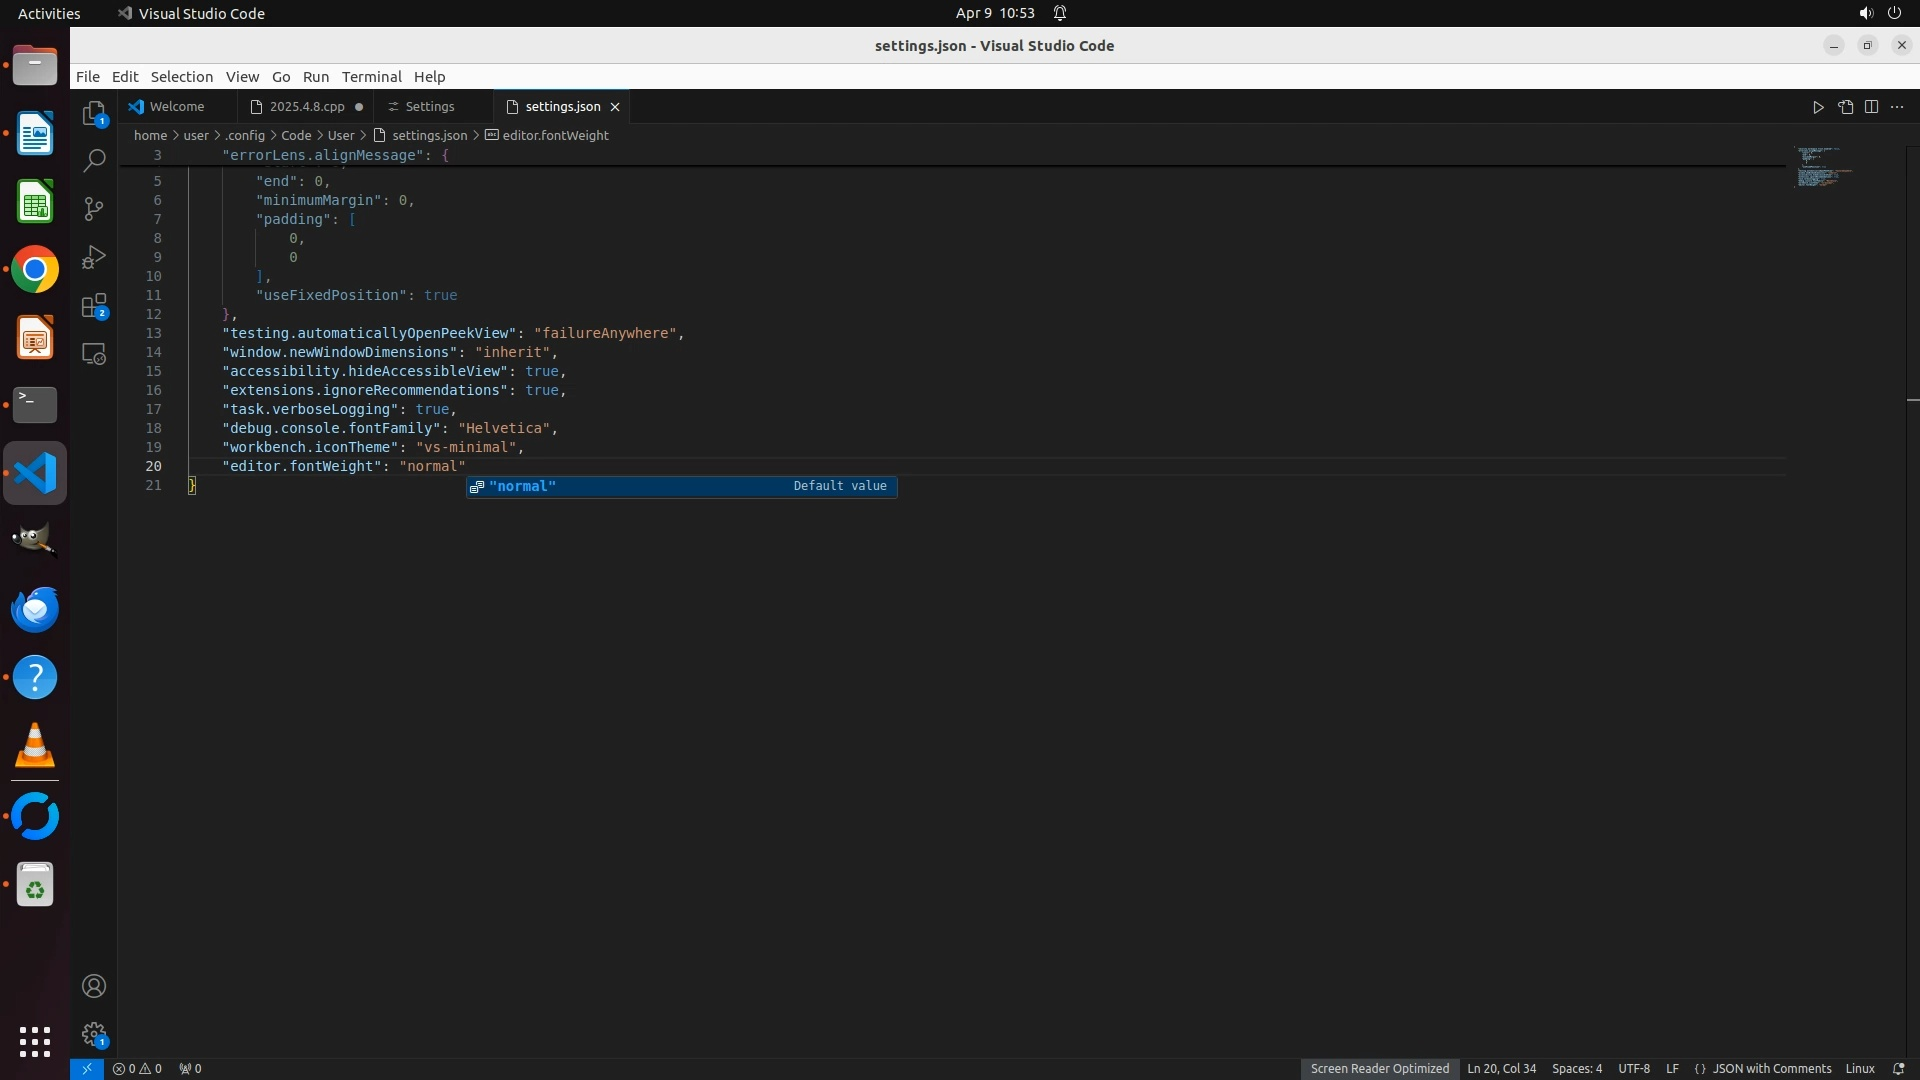Expand the editor.fontWeight breadcrumb segment
This screenshot has height=1080, width=1920.
click(x=555, y=135)
